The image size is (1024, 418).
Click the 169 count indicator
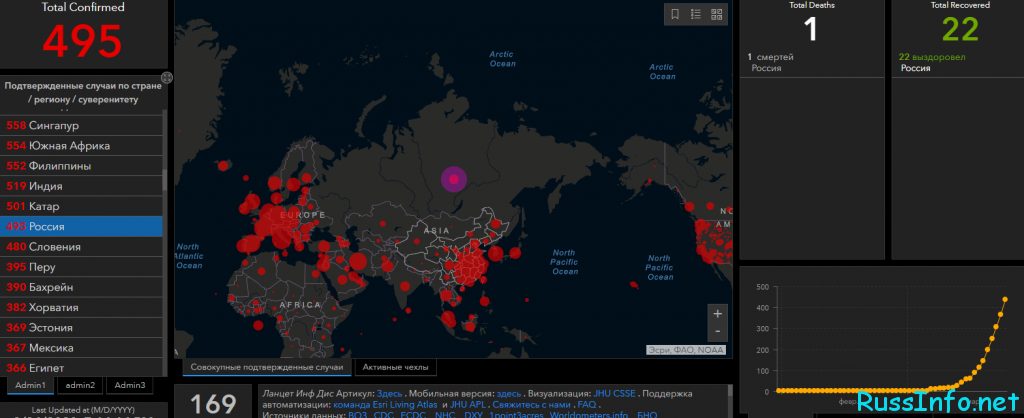[213, 404]
